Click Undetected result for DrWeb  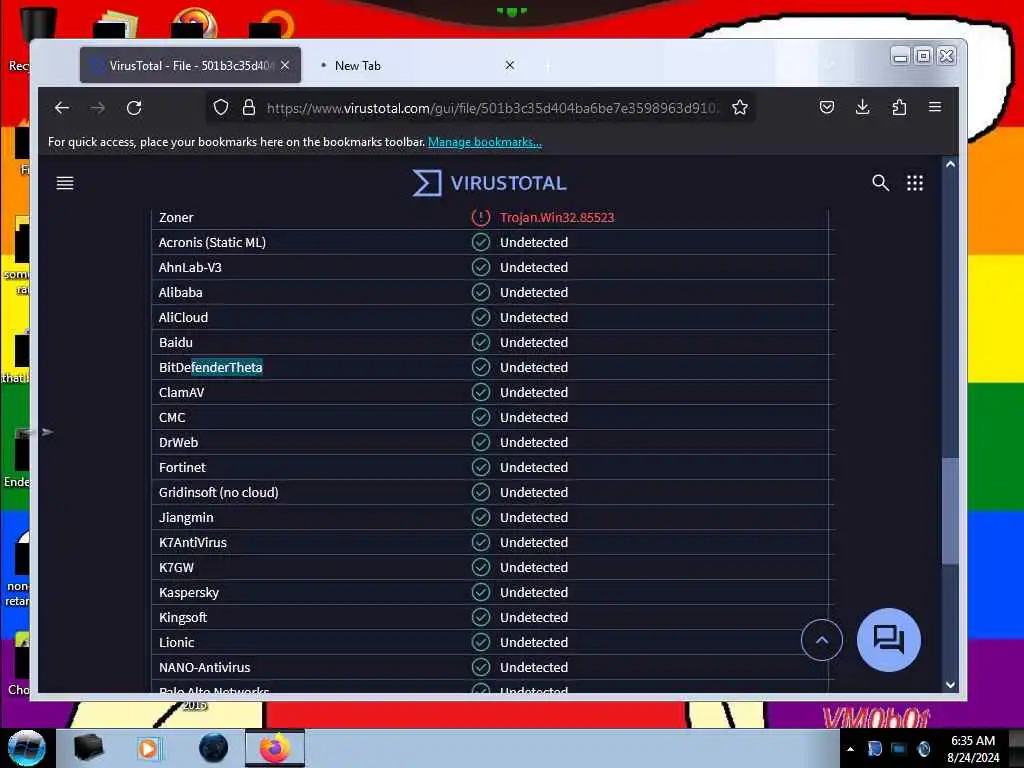coord(534,442)
